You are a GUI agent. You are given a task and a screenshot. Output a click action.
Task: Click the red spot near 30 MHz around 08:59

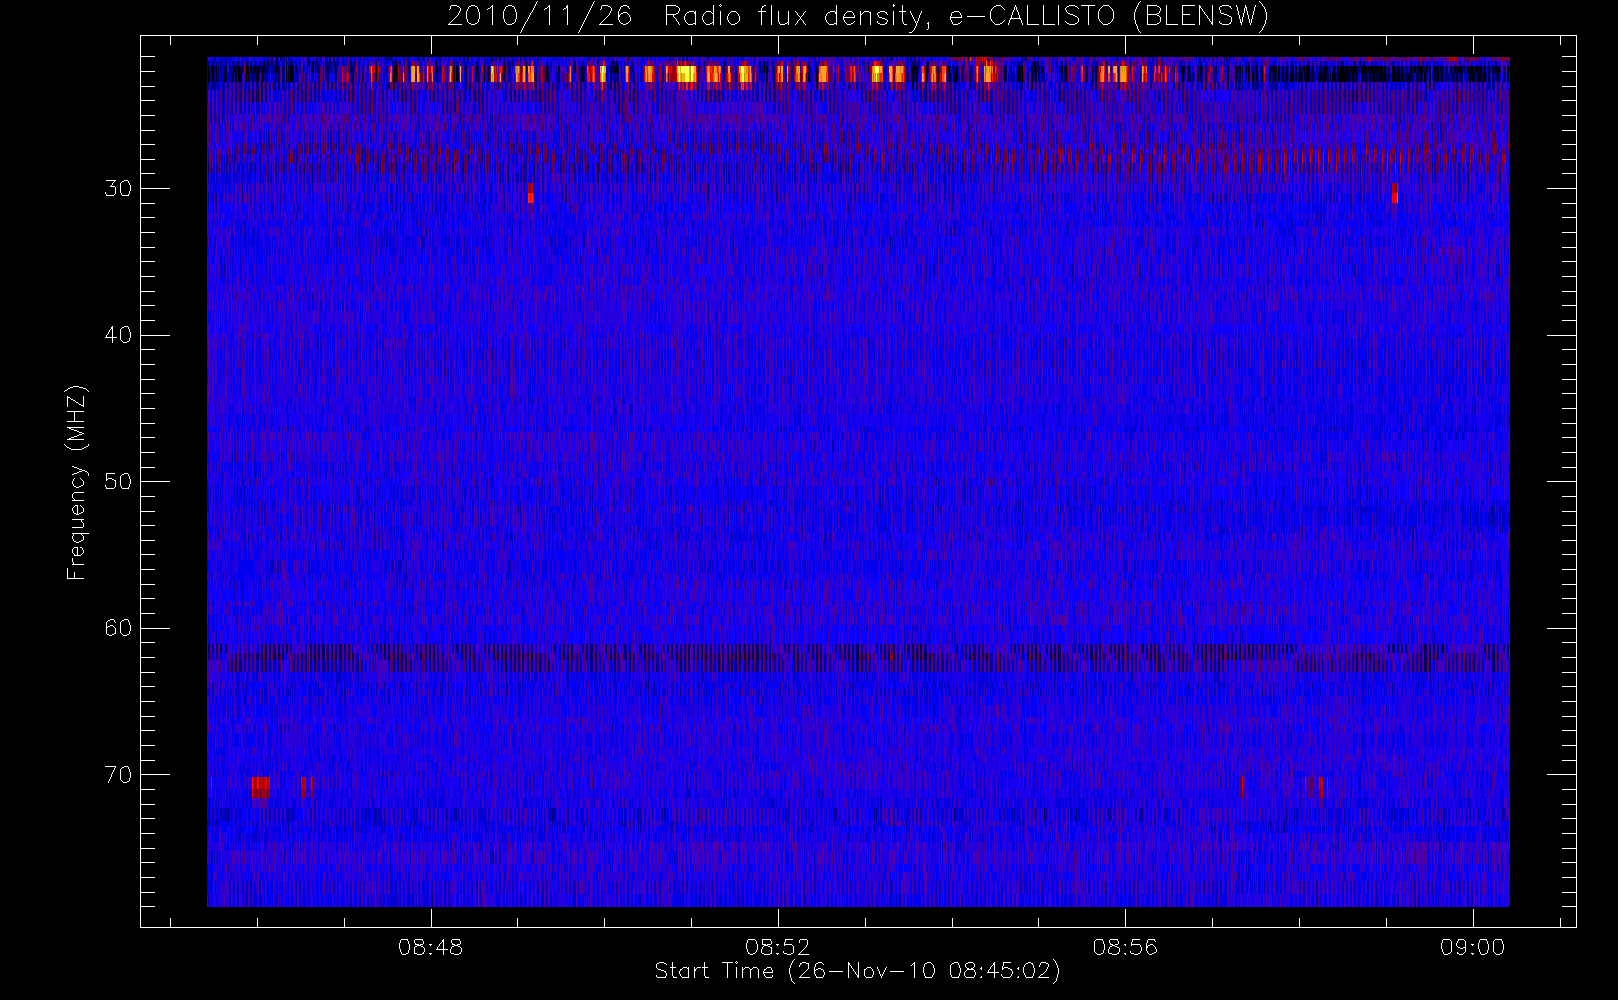click(x=1394, y=193)
